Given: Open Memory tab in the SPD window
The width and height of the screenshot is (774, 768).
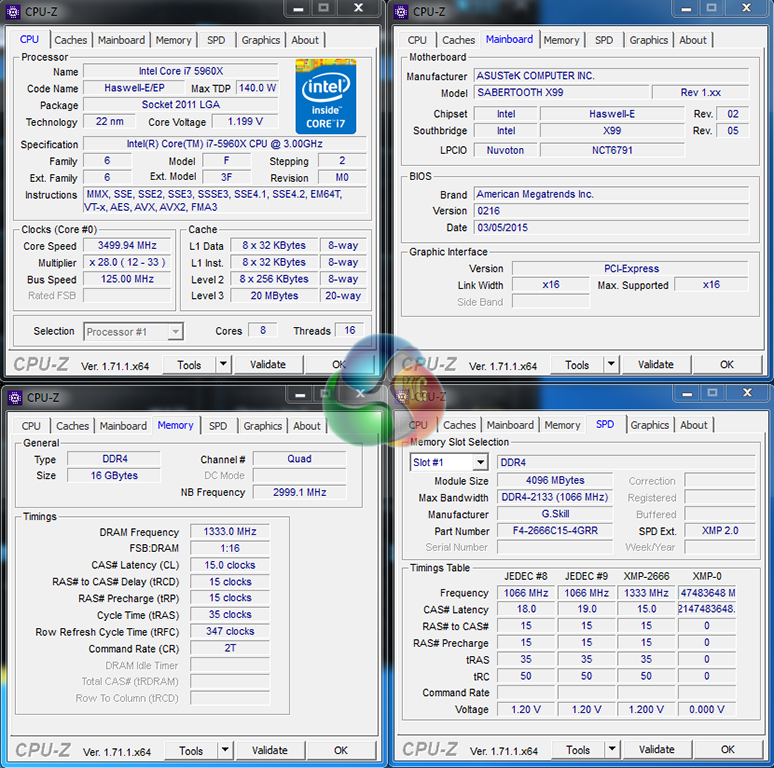Looking at the screenshot, I should [x=562, y=425].
